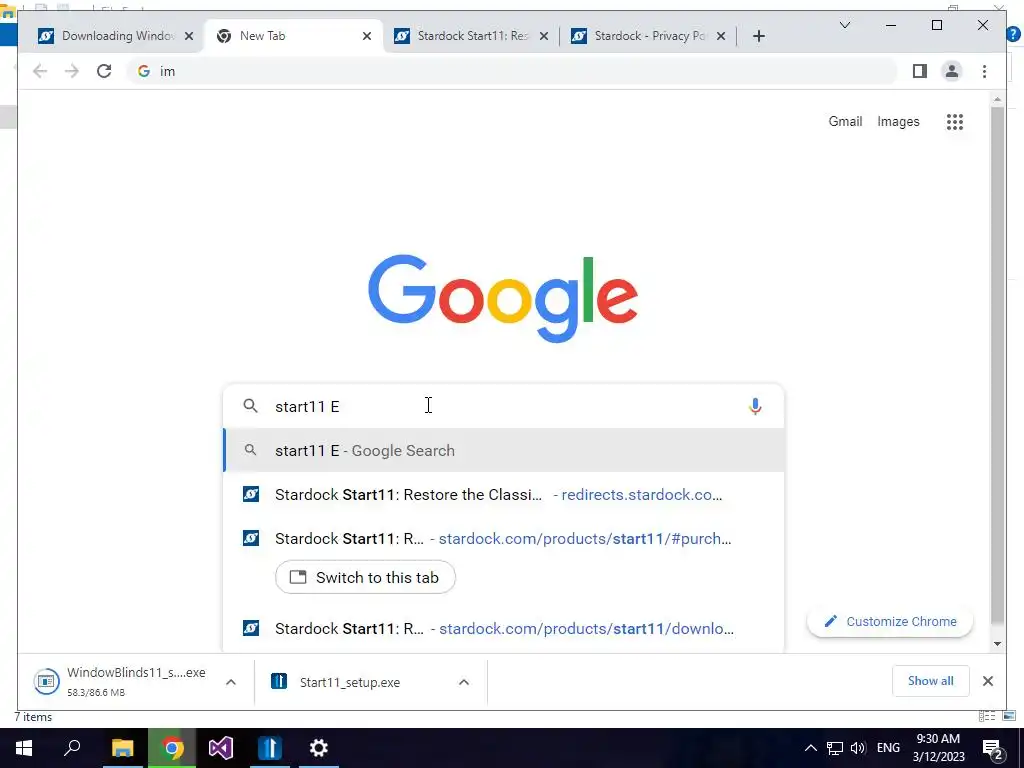Image resolution: width=1024 pixels, height=768 pixels.
Task: Go forward with the right arrow button
Action: click(72, 71)
